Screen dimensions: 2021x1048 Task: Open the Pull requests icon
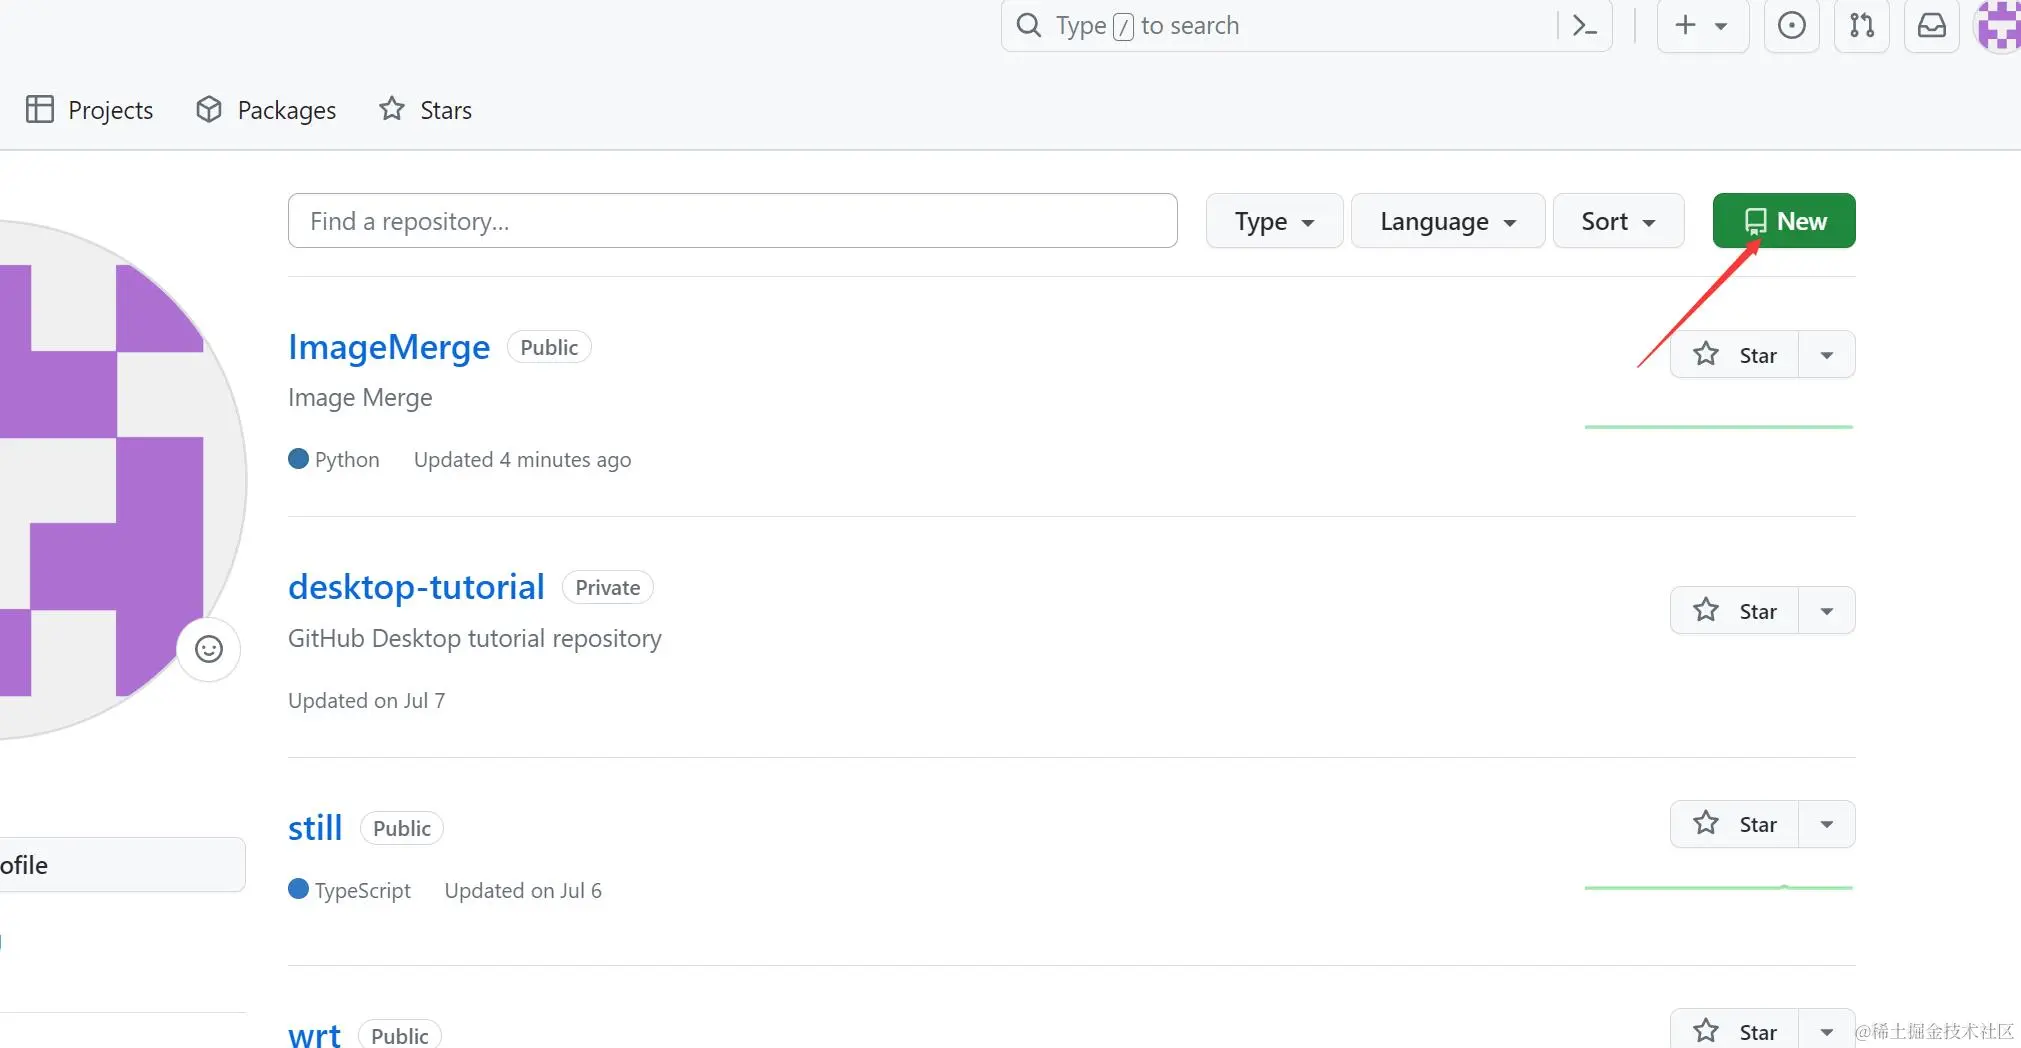click(1862, 26)
